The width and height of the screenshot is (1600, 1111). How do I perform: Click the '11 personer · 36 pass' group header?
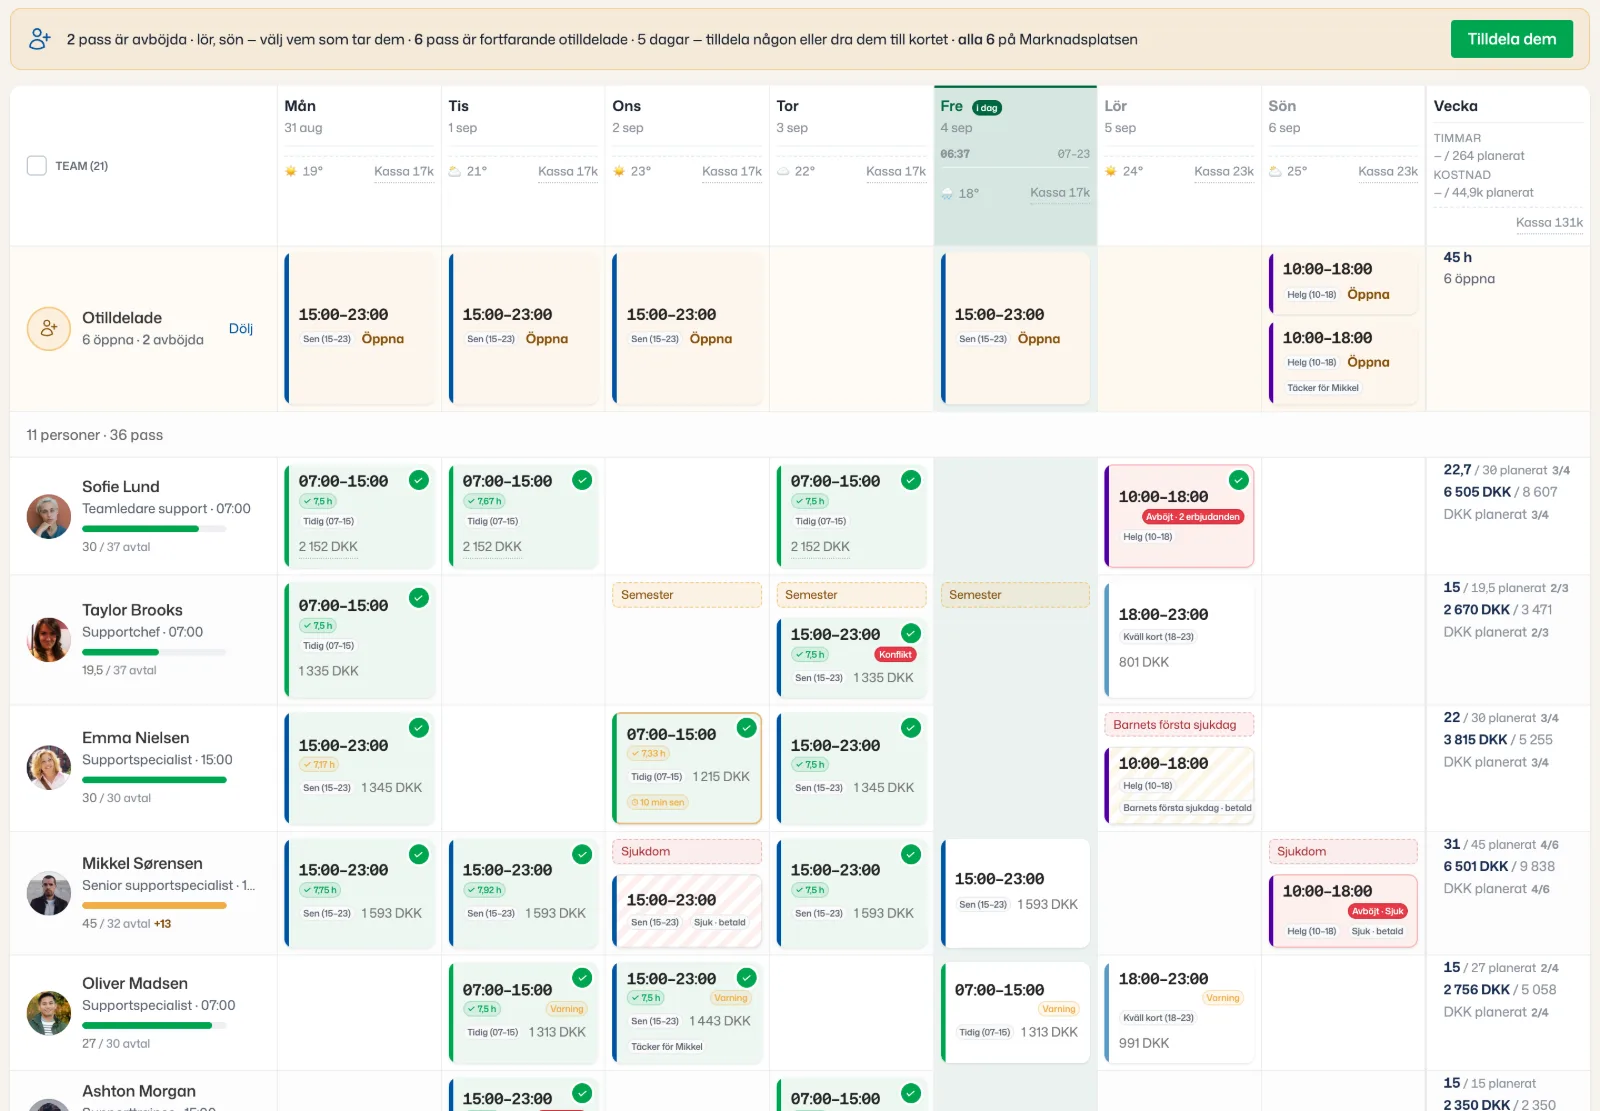[95, 435]
